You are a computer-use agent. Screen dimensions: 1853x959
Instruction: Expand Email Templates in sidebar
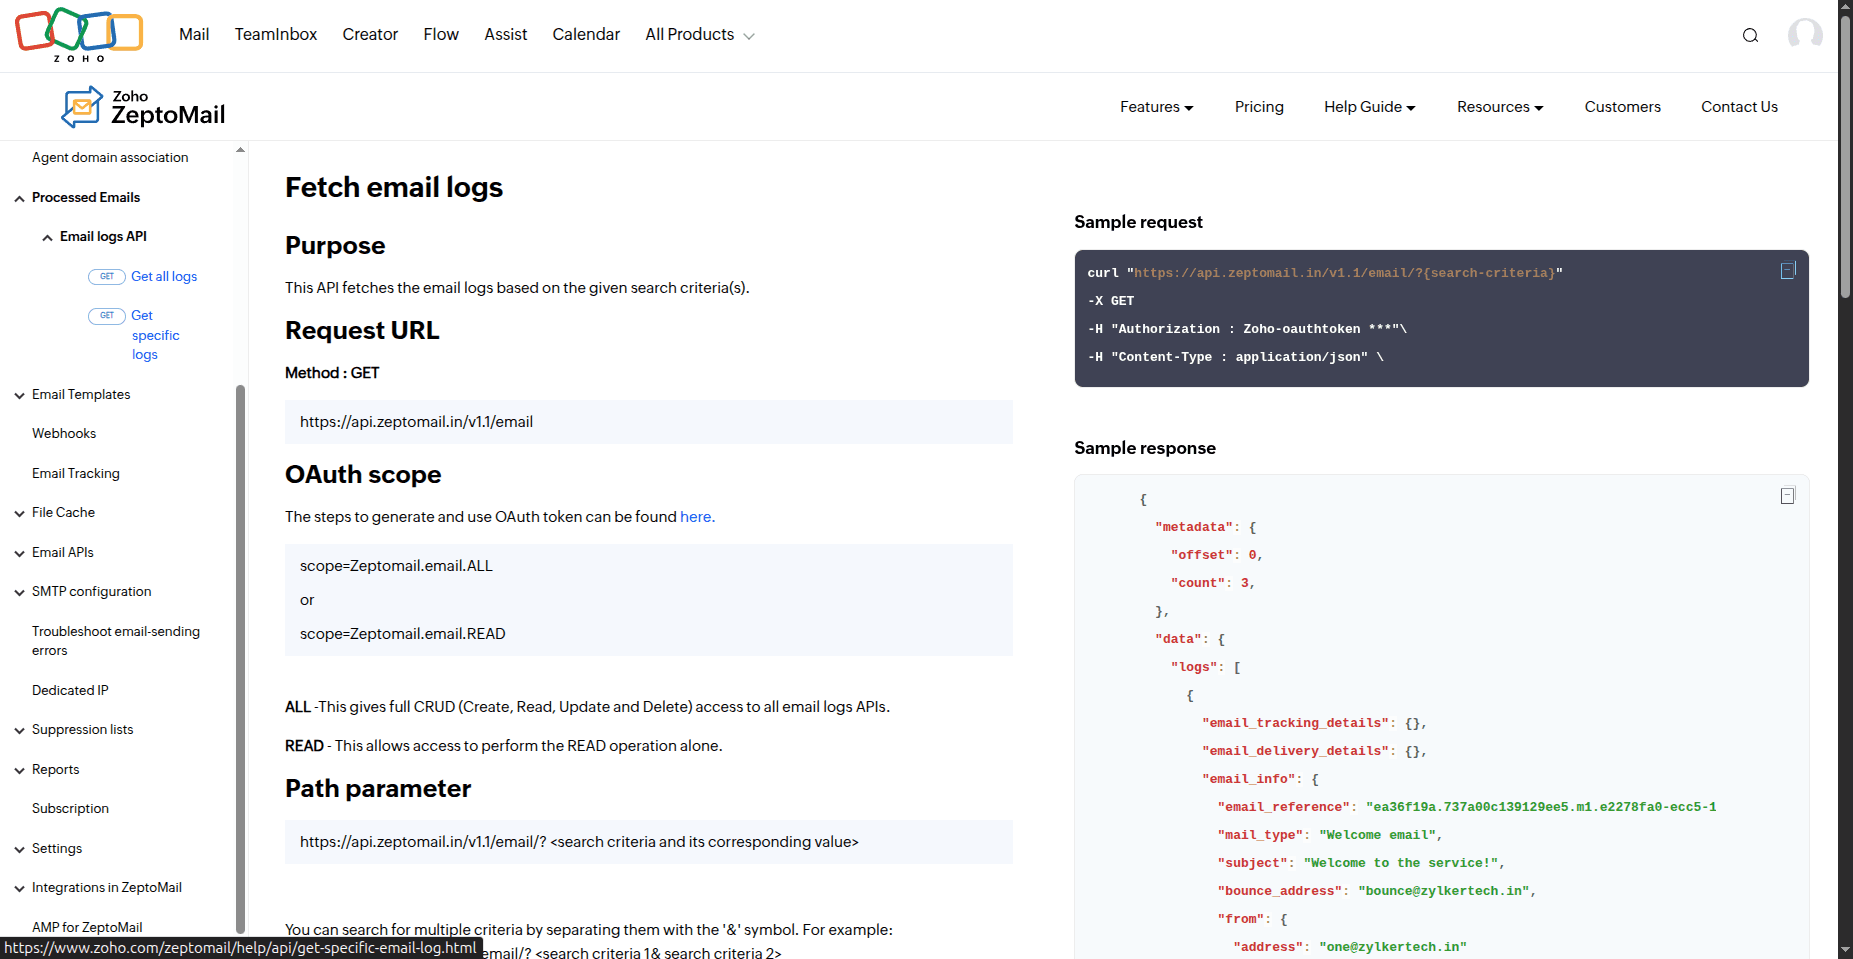coord(19,395)
